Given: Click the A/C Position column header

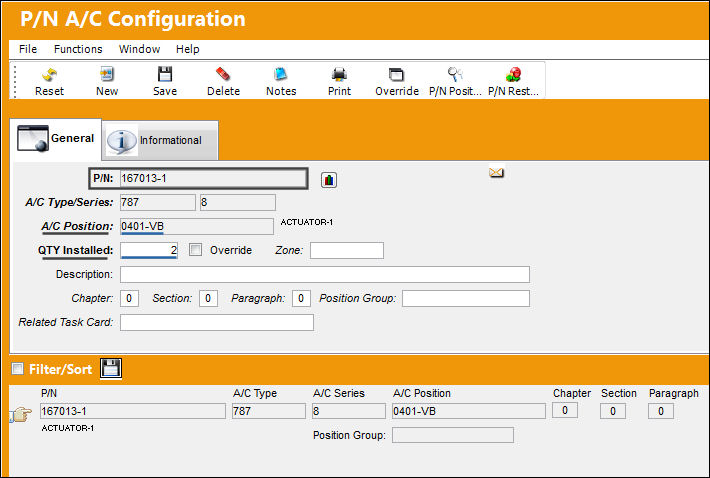Looking at the screenshot, I should tap(422, 393).
